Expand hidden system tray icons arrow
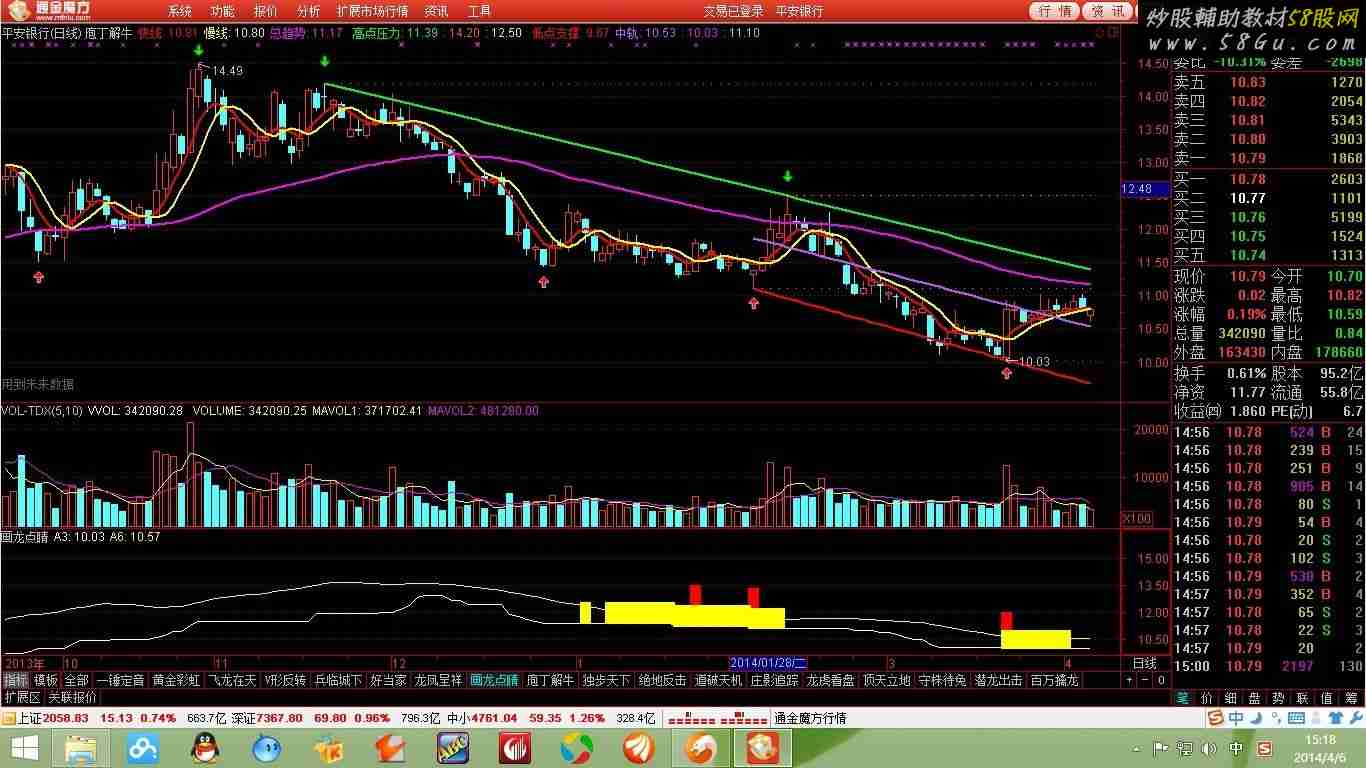 point(1138,748)
